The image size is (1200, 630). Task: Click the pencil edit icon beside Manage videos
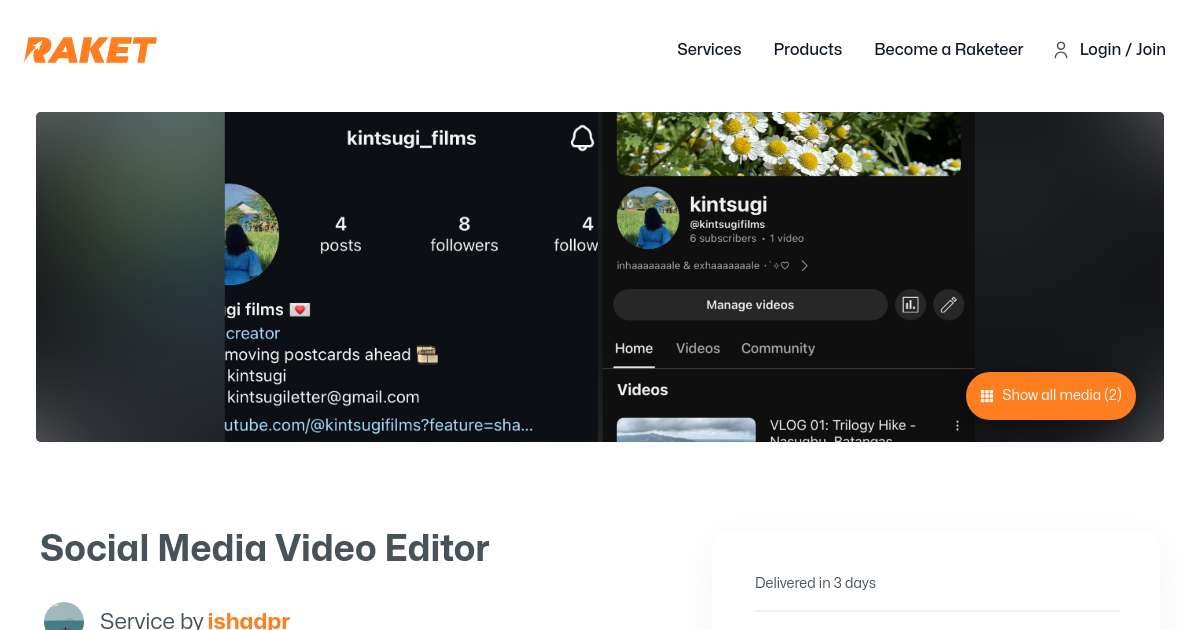(949, 305)
